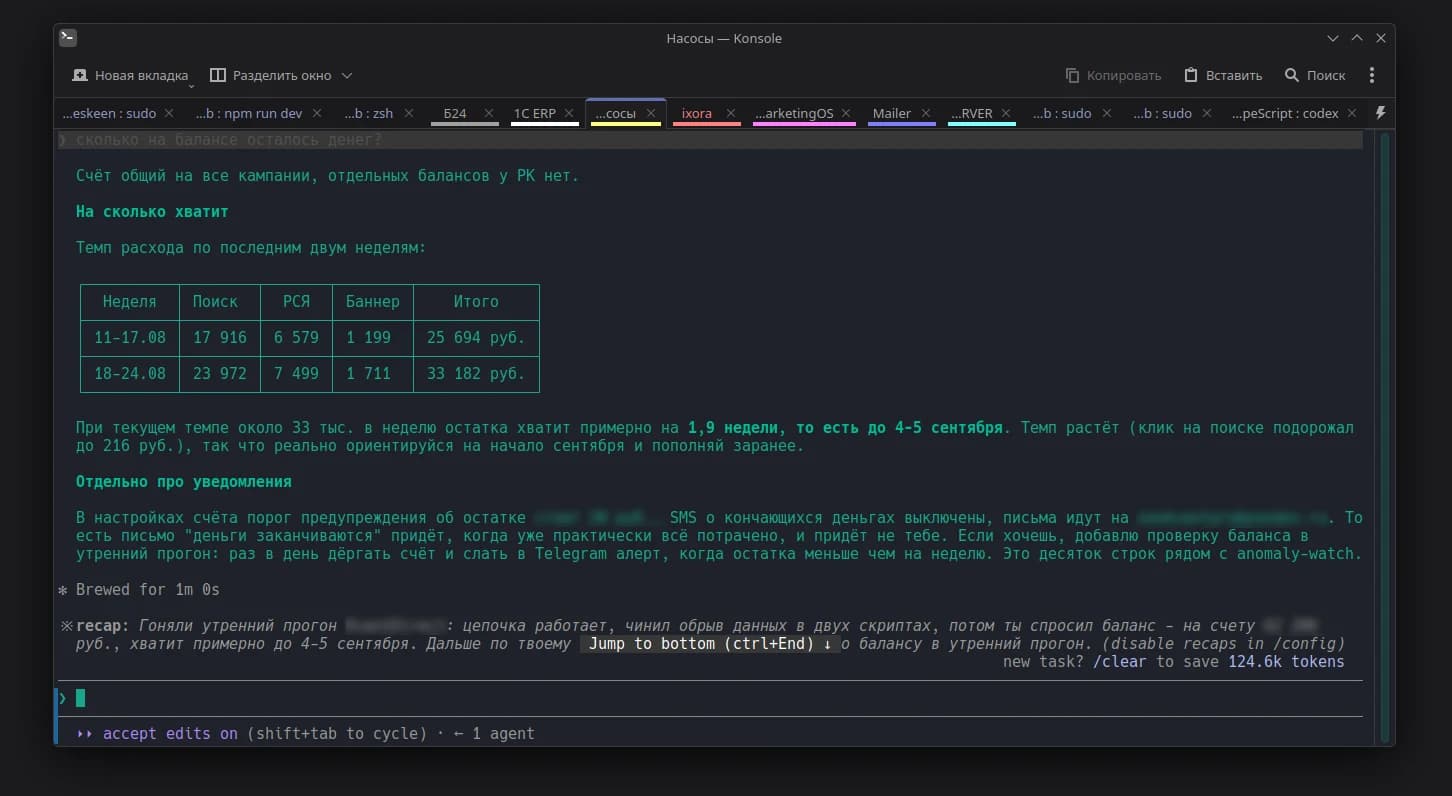This screenshot has height=796, width=1452.
Task: Click the "Отдельно про уведомления" heading
Action: point(184,481)
